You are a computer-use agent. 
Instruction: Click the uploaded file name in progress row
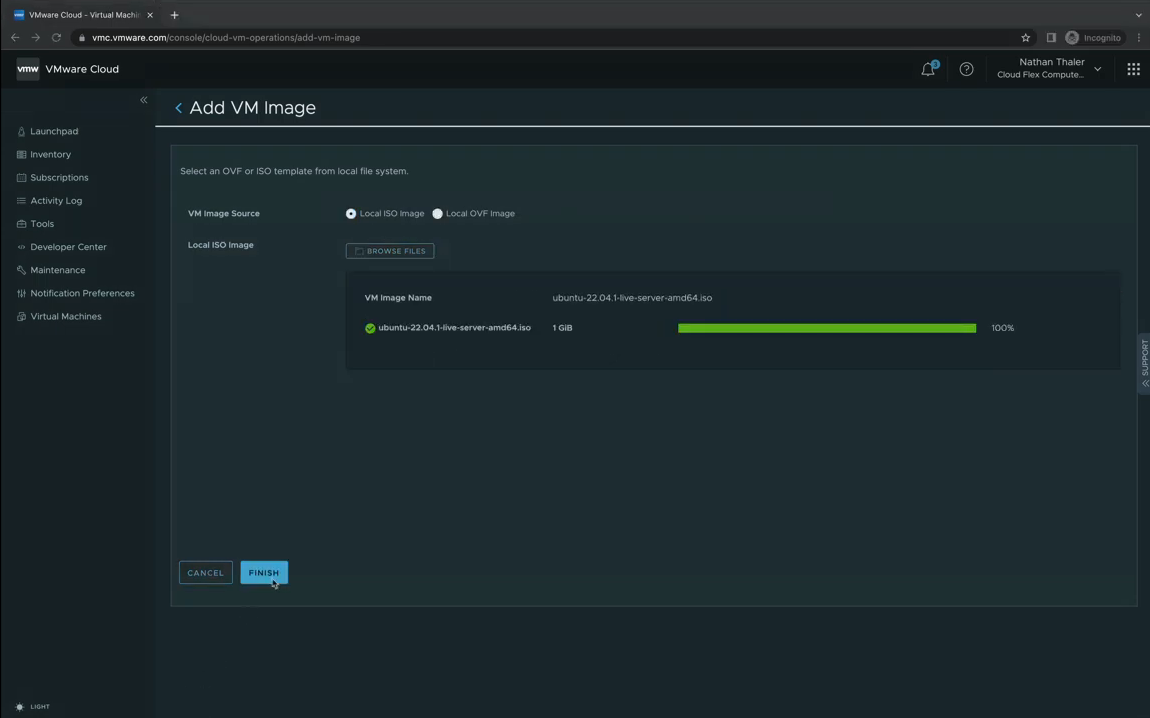[x=455, y=328]
